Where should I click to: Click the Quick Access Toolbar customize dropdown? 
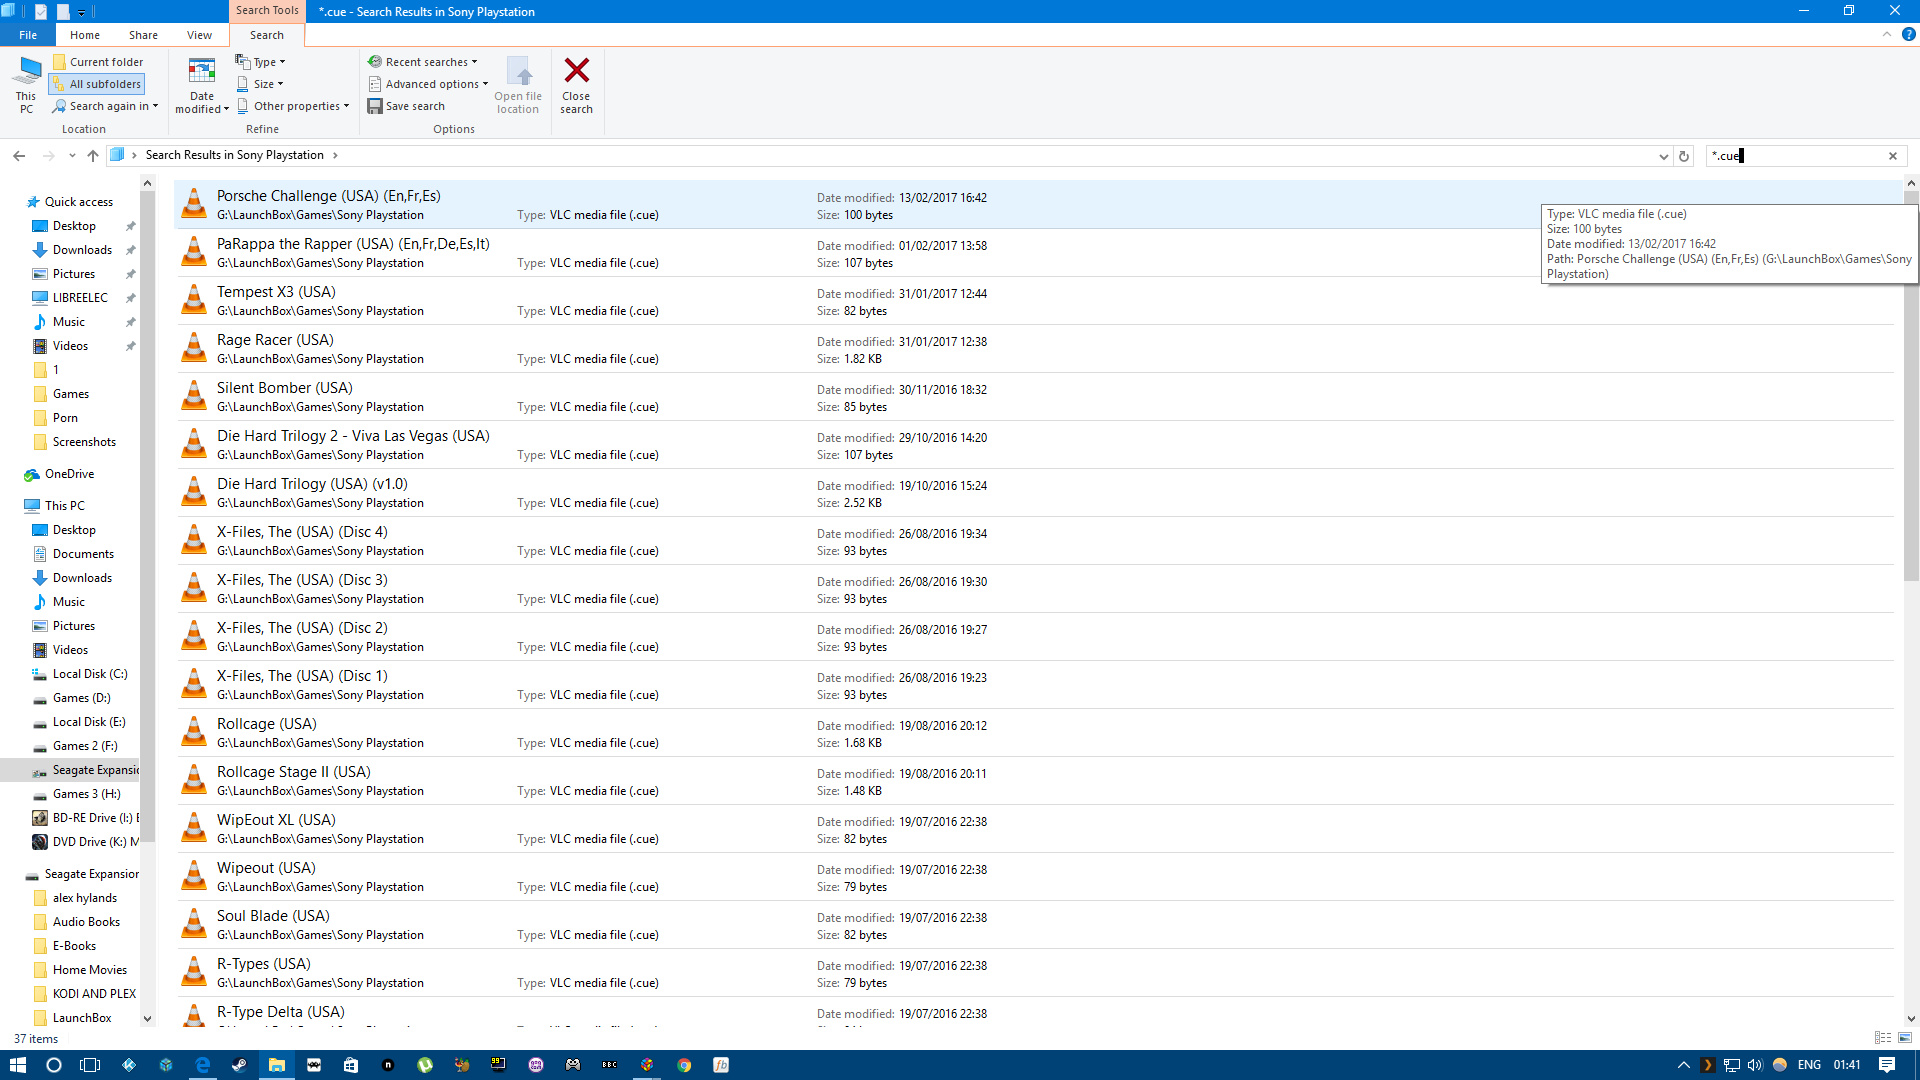click(82, 12)
